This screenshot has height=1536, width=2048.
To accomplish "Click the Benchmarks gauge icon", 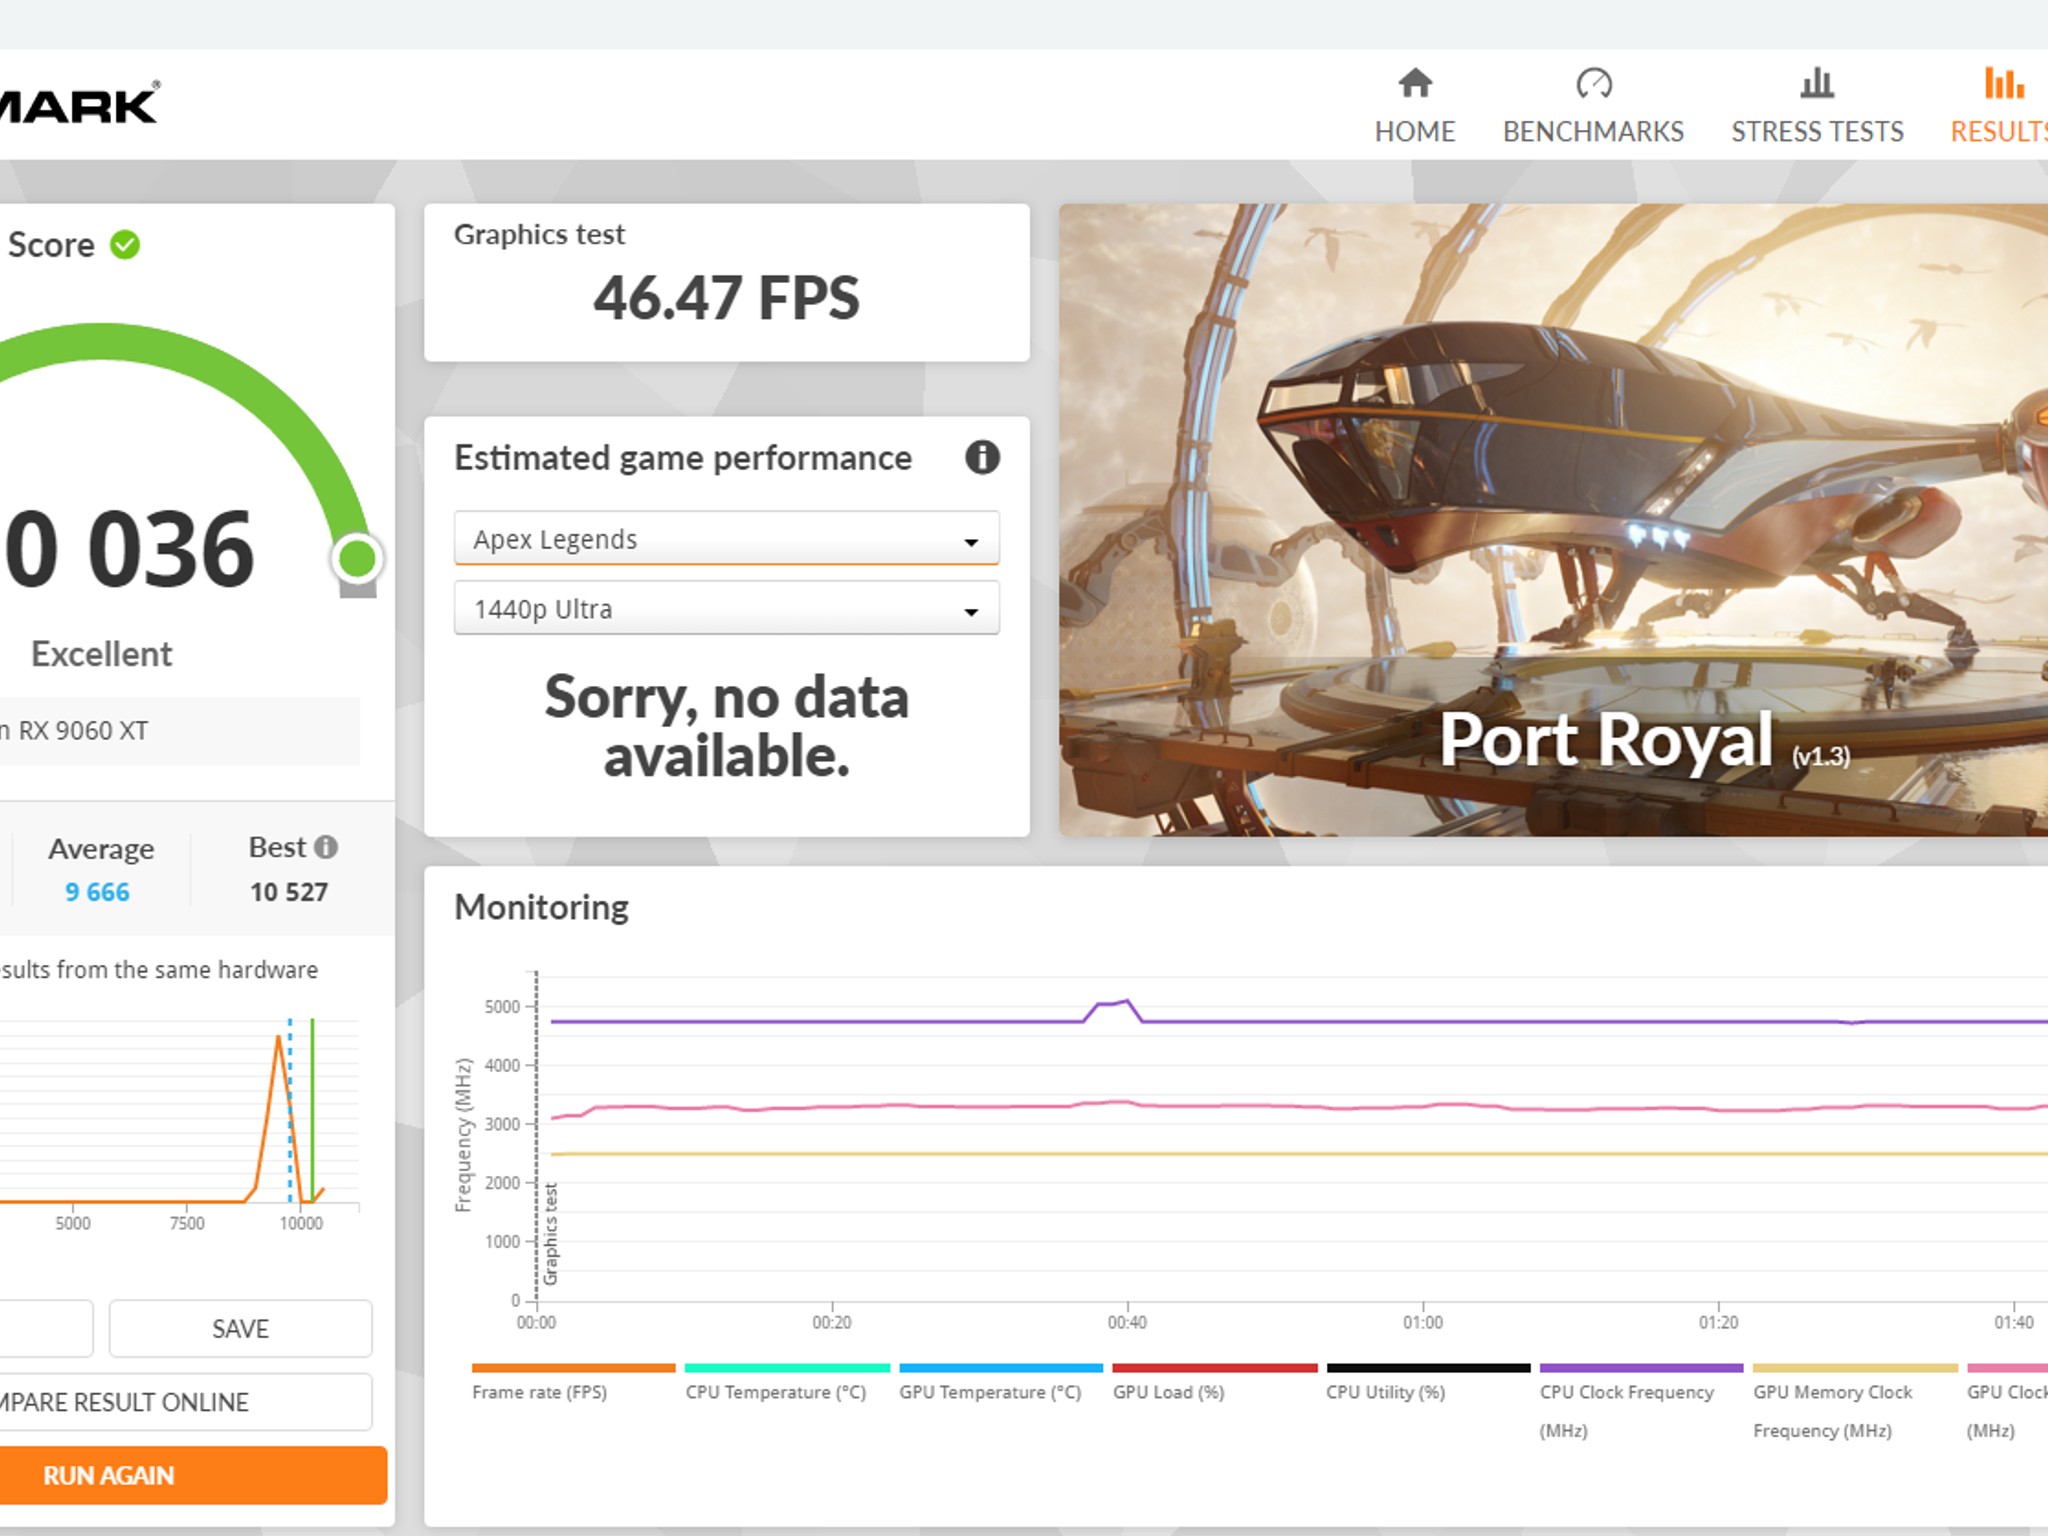I will [1594, 83].
